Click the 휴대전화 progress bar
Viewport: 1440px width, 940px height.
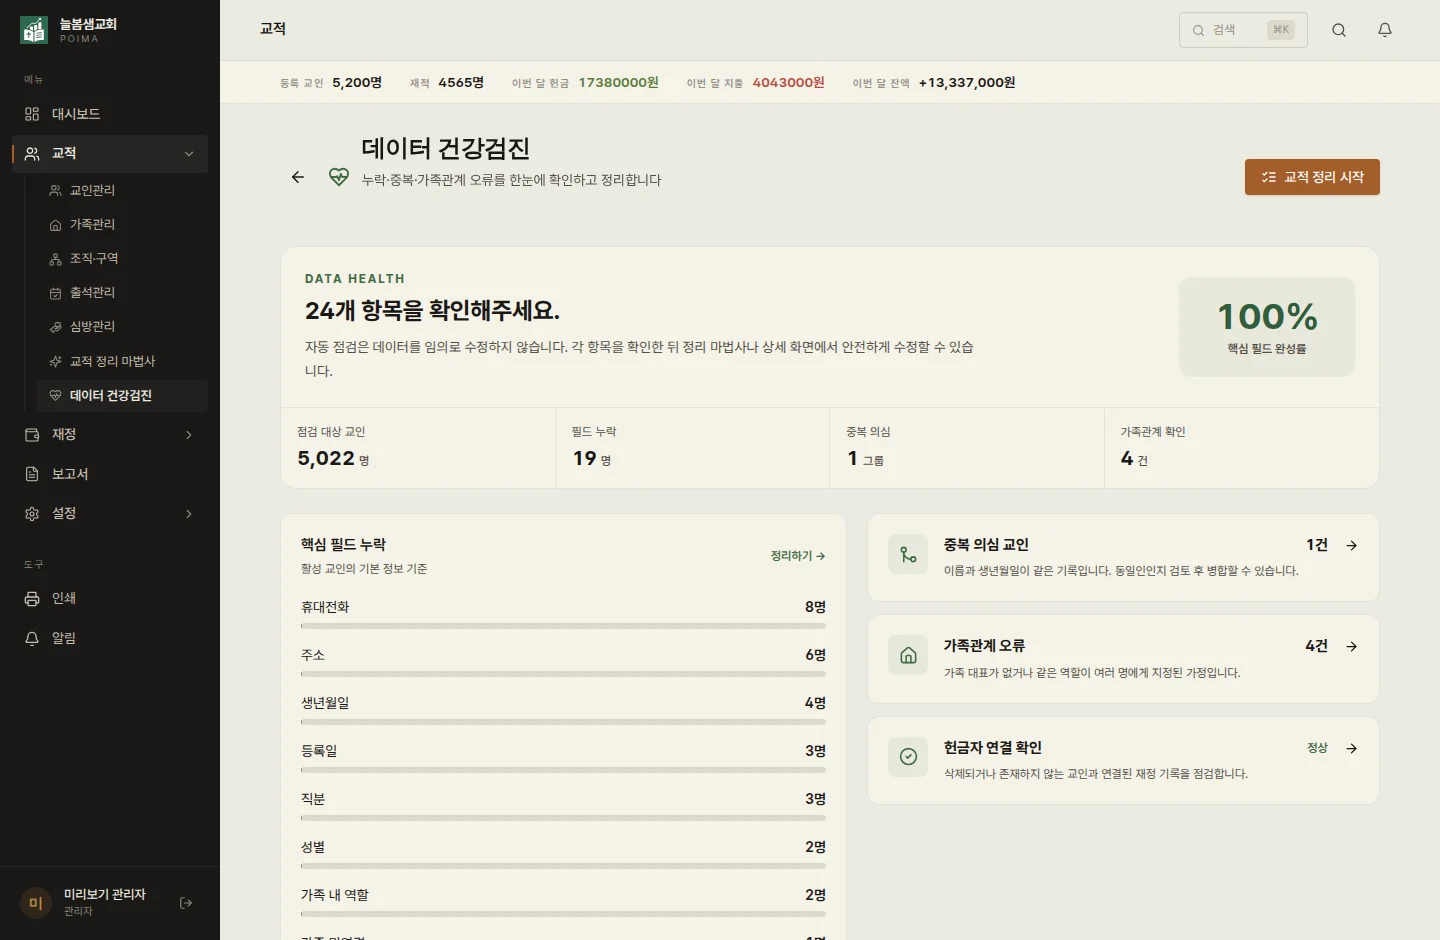click(563, 626)
